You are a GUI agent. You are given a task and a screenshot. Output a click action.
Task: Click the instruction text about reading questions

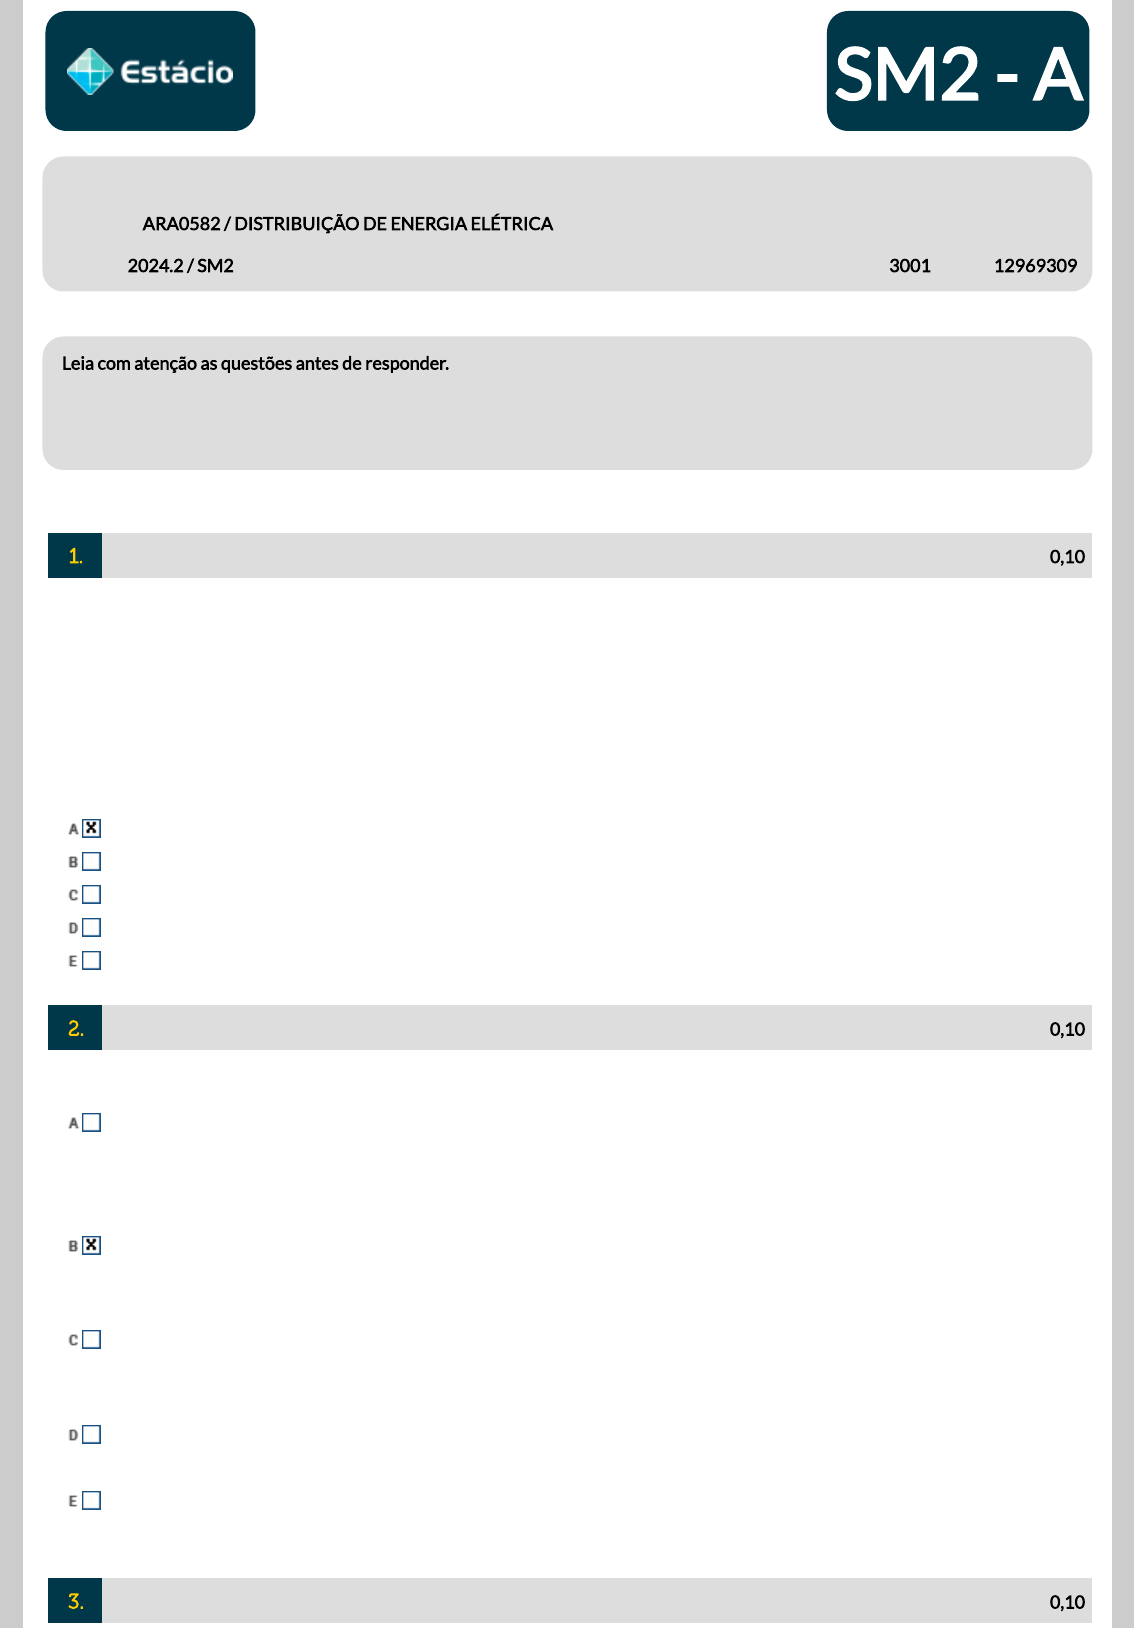[255, 363]
